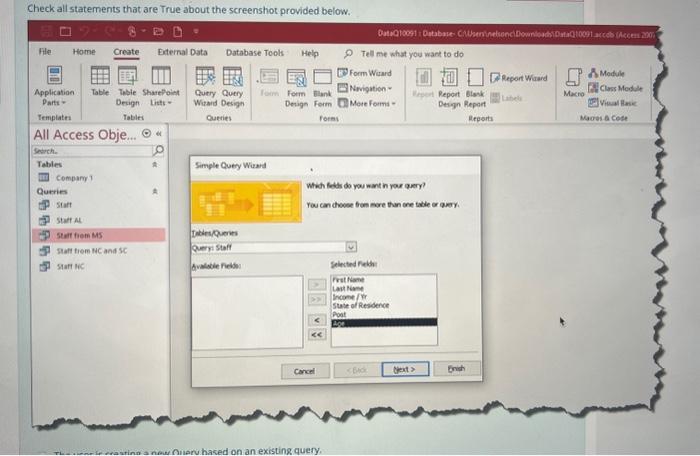Click the New document quick access icon
This screenshot has height=456, width=700.
click(178, 31)
